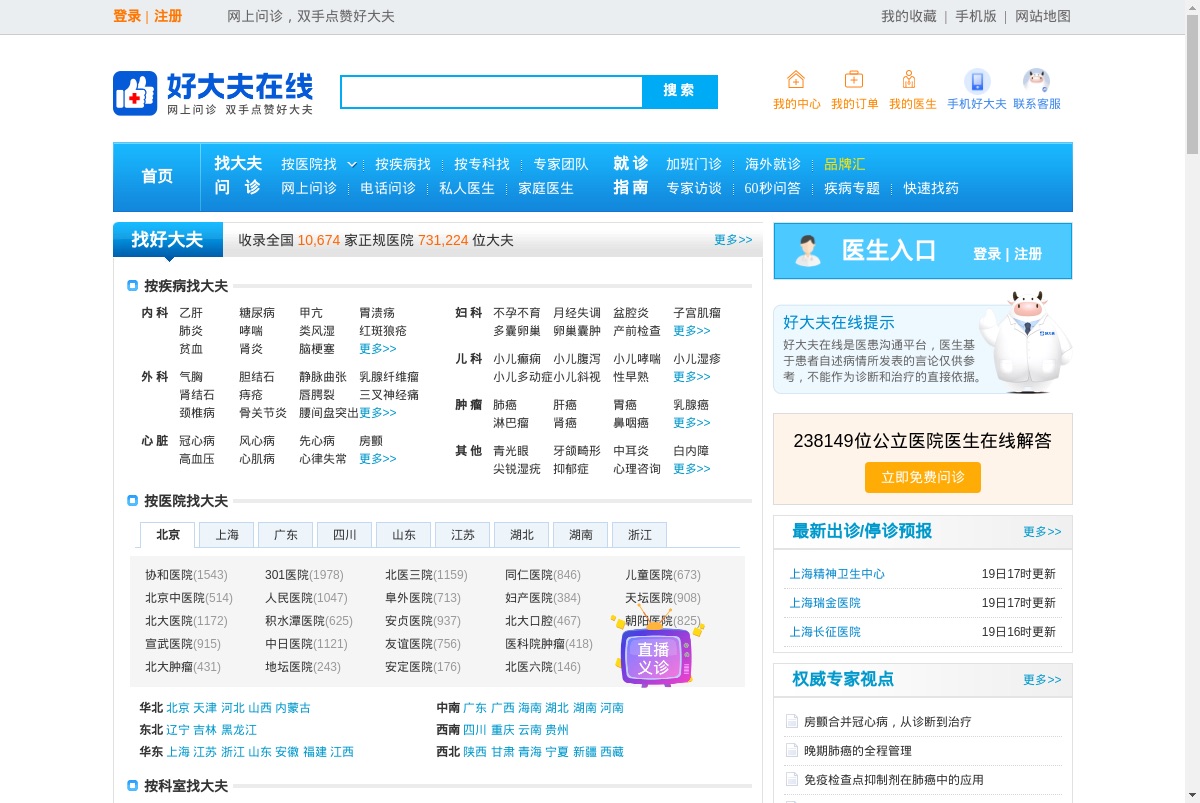1200x803 pixels.
Task: Select the 浙江 hospital tab
Action: click(x=640, y=535)
